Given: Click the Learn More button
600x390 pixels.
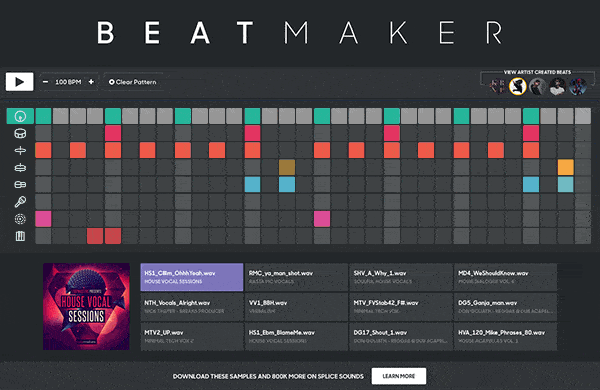Looking at the screenshot, I should (399, 376).
